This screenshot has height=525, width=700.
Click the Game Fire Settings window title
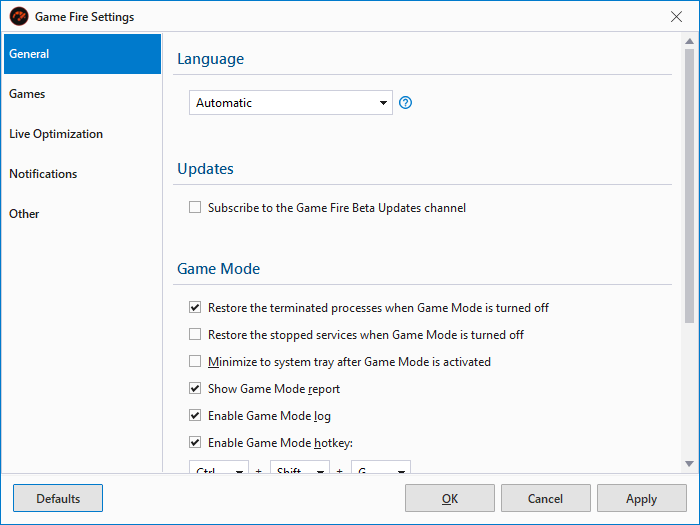[84, 17]
